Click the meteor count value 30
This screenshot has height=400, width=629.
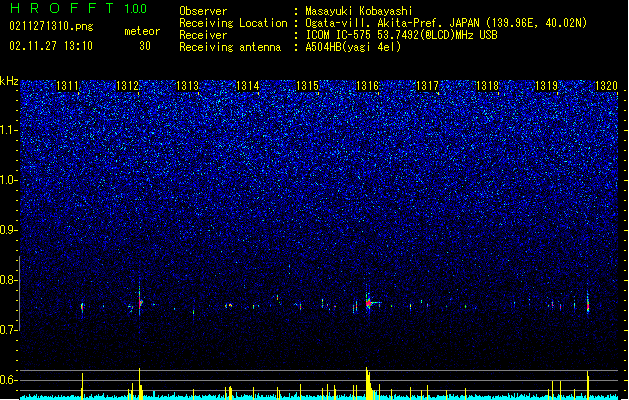point(145,46)
